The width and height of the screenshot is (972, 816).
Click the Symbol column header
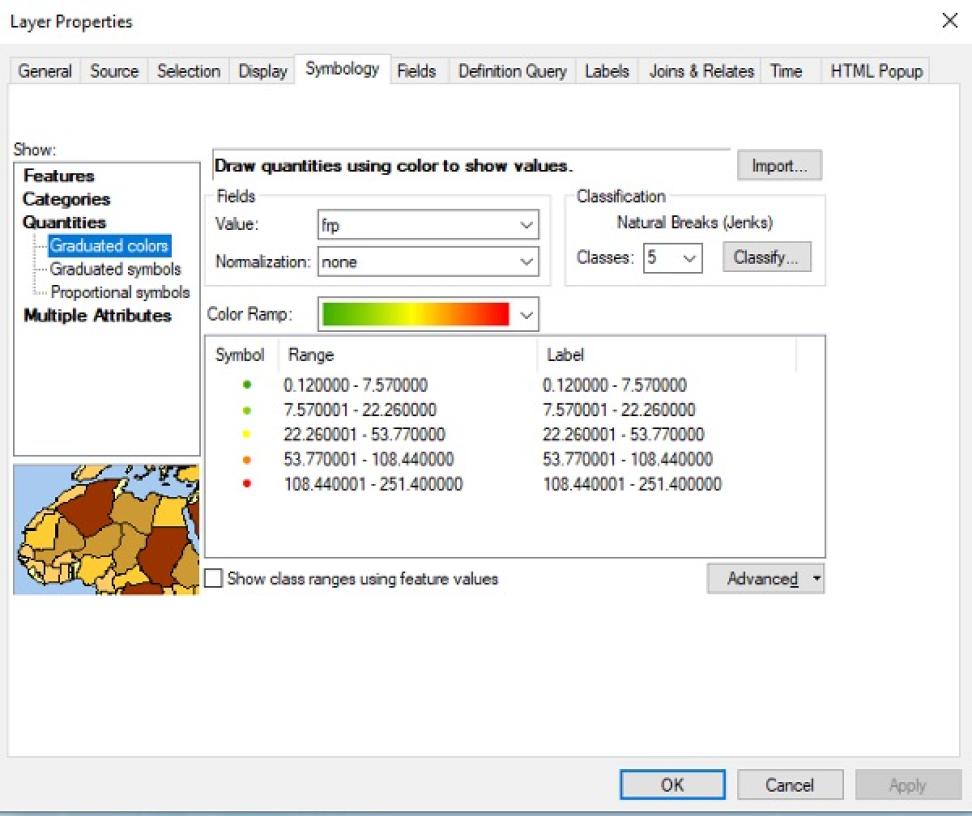click(x=240, y=355)
